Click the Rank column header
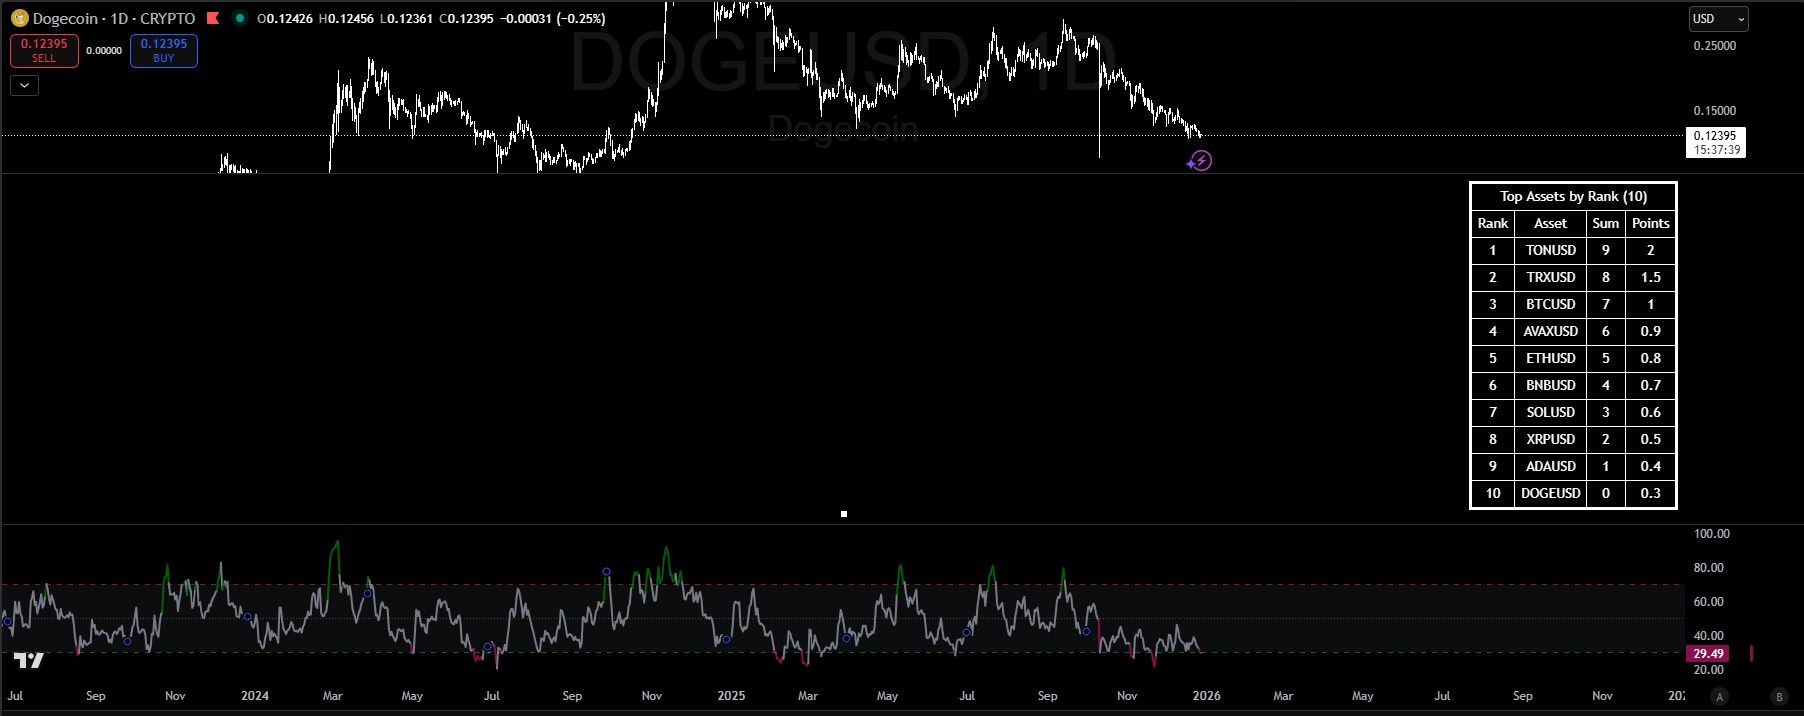Viewport: 1804px width, 716px height. (x=1493, y=223)
